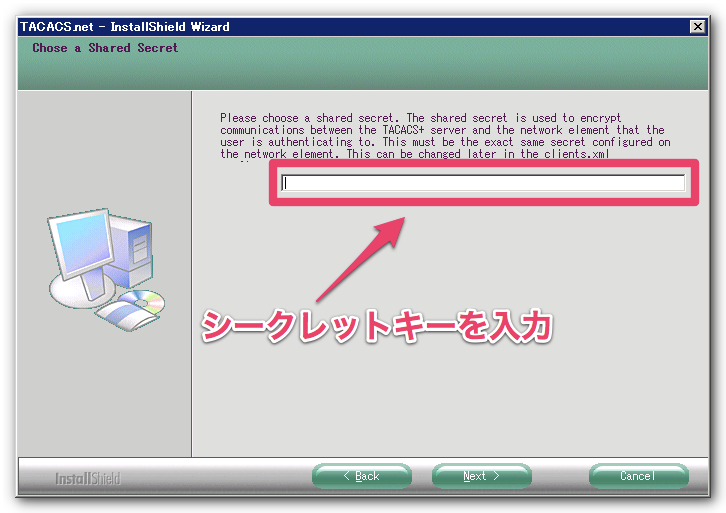Viewport: 726px width, 513px height.
Task: Click the computer and CD setup image
Action: click(106, 269)
